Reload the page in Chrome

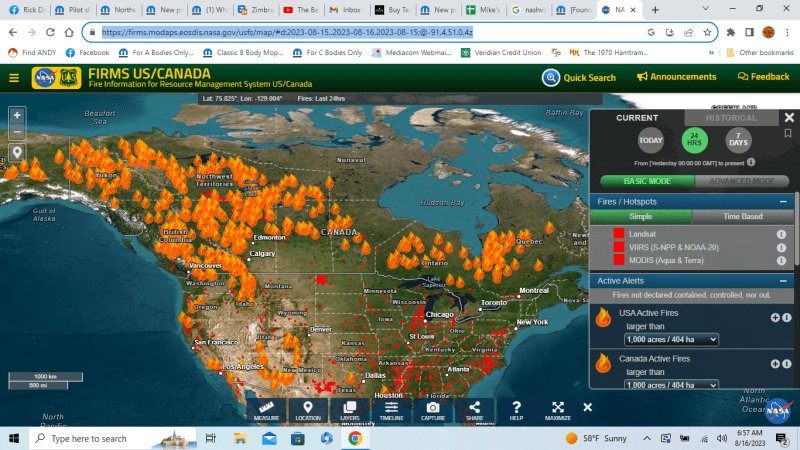(x=50, y=32)
